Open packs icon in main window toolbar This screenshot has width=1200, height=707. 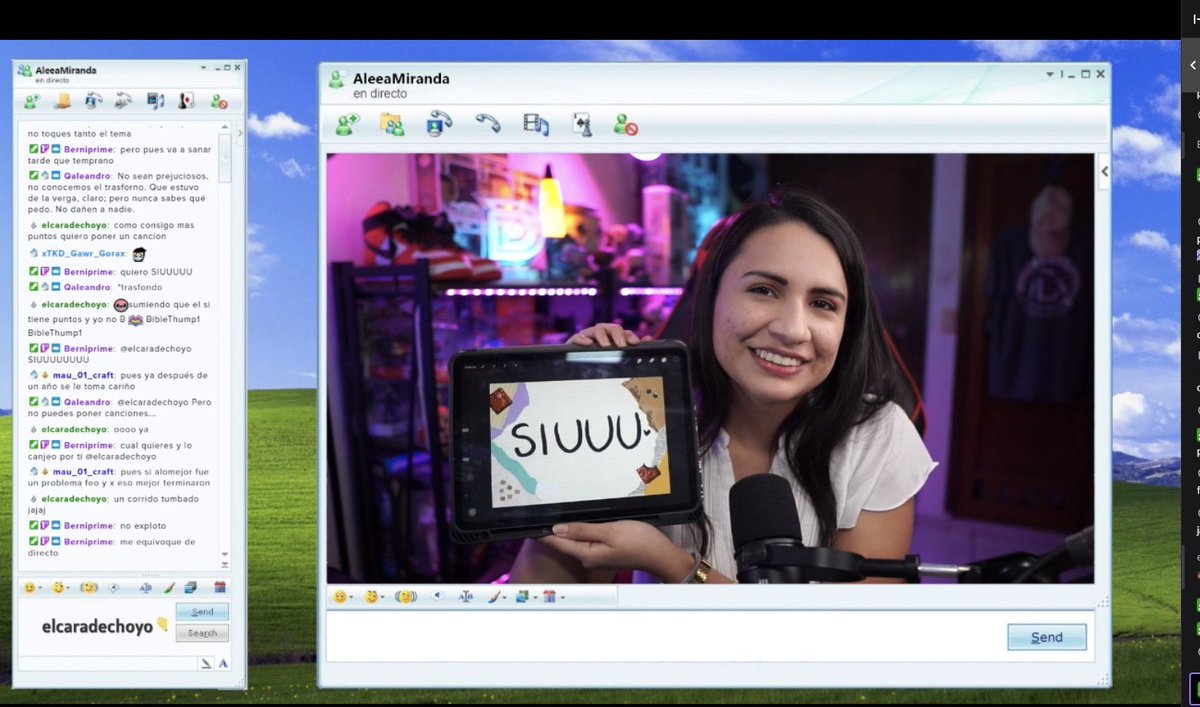(521, 597)
